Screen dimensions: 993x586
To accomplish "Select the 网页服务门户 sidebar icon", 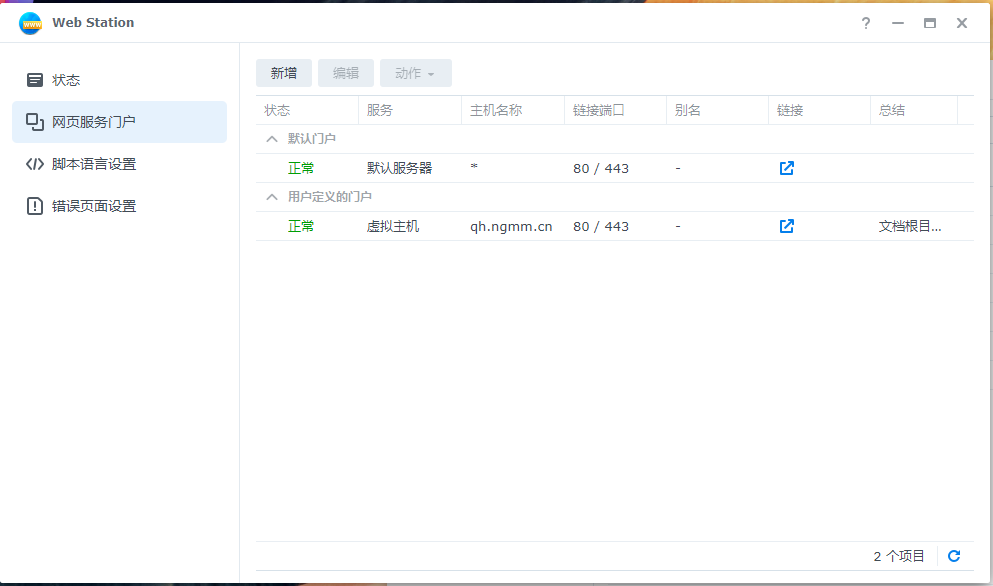I will click(x=35, y=122).
